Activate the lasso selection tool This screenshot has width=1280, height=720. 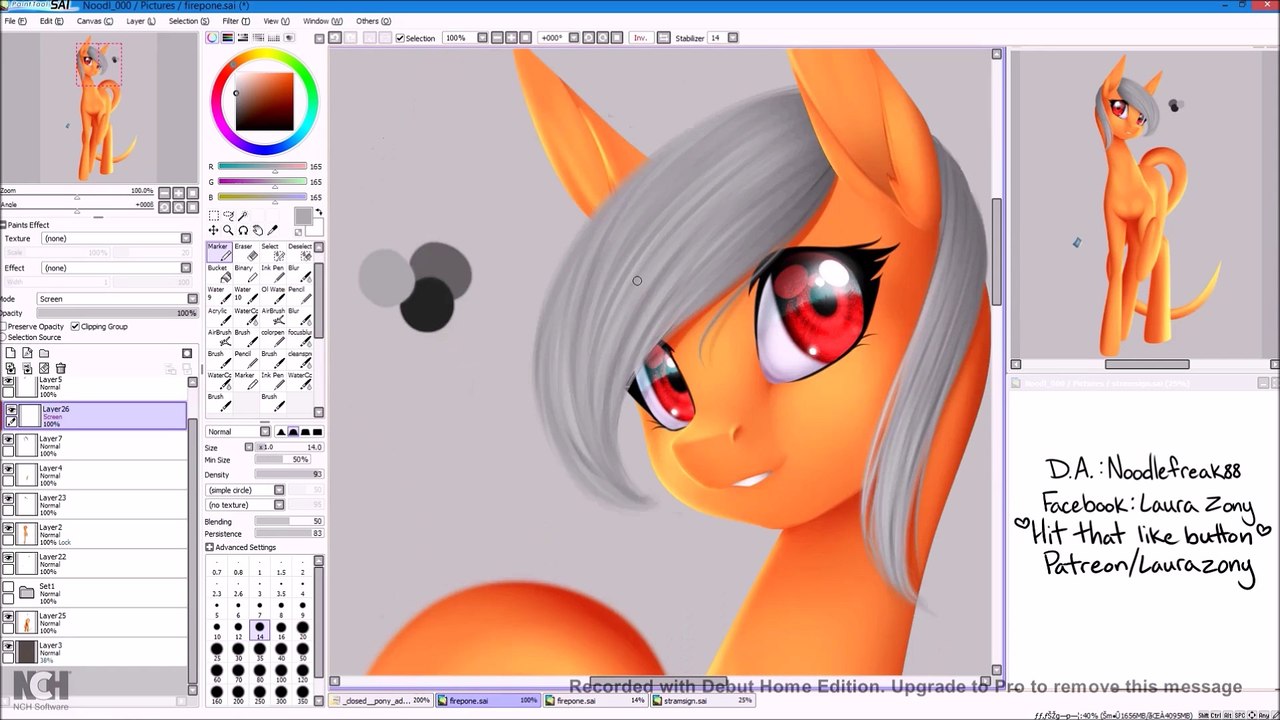tap(228, 216)
